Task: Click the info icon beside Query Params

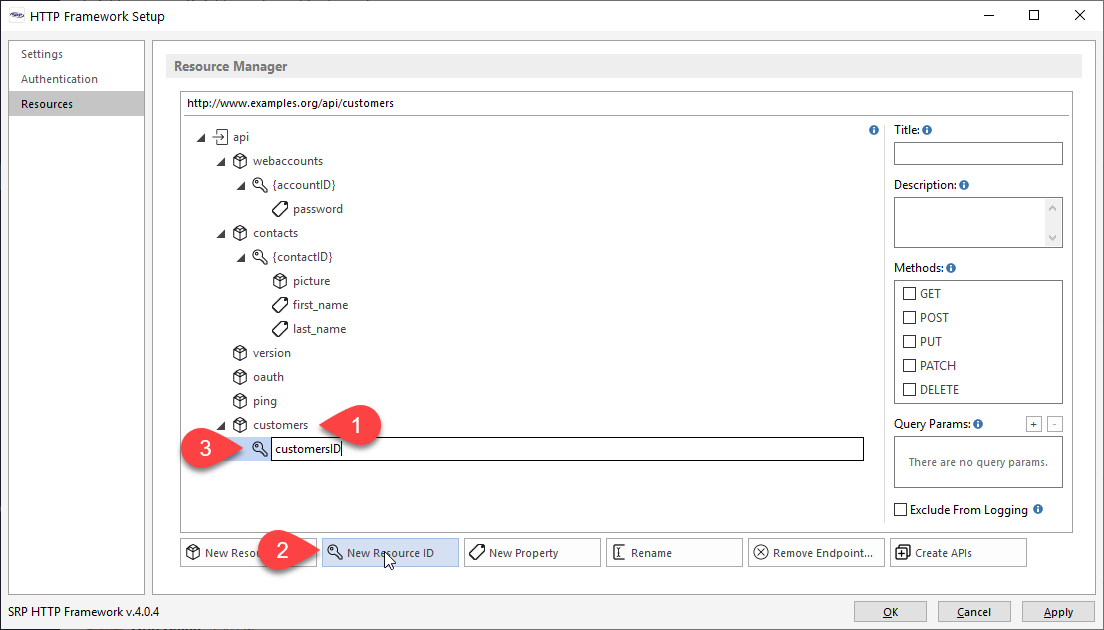Action: click(x=978, y=424)
